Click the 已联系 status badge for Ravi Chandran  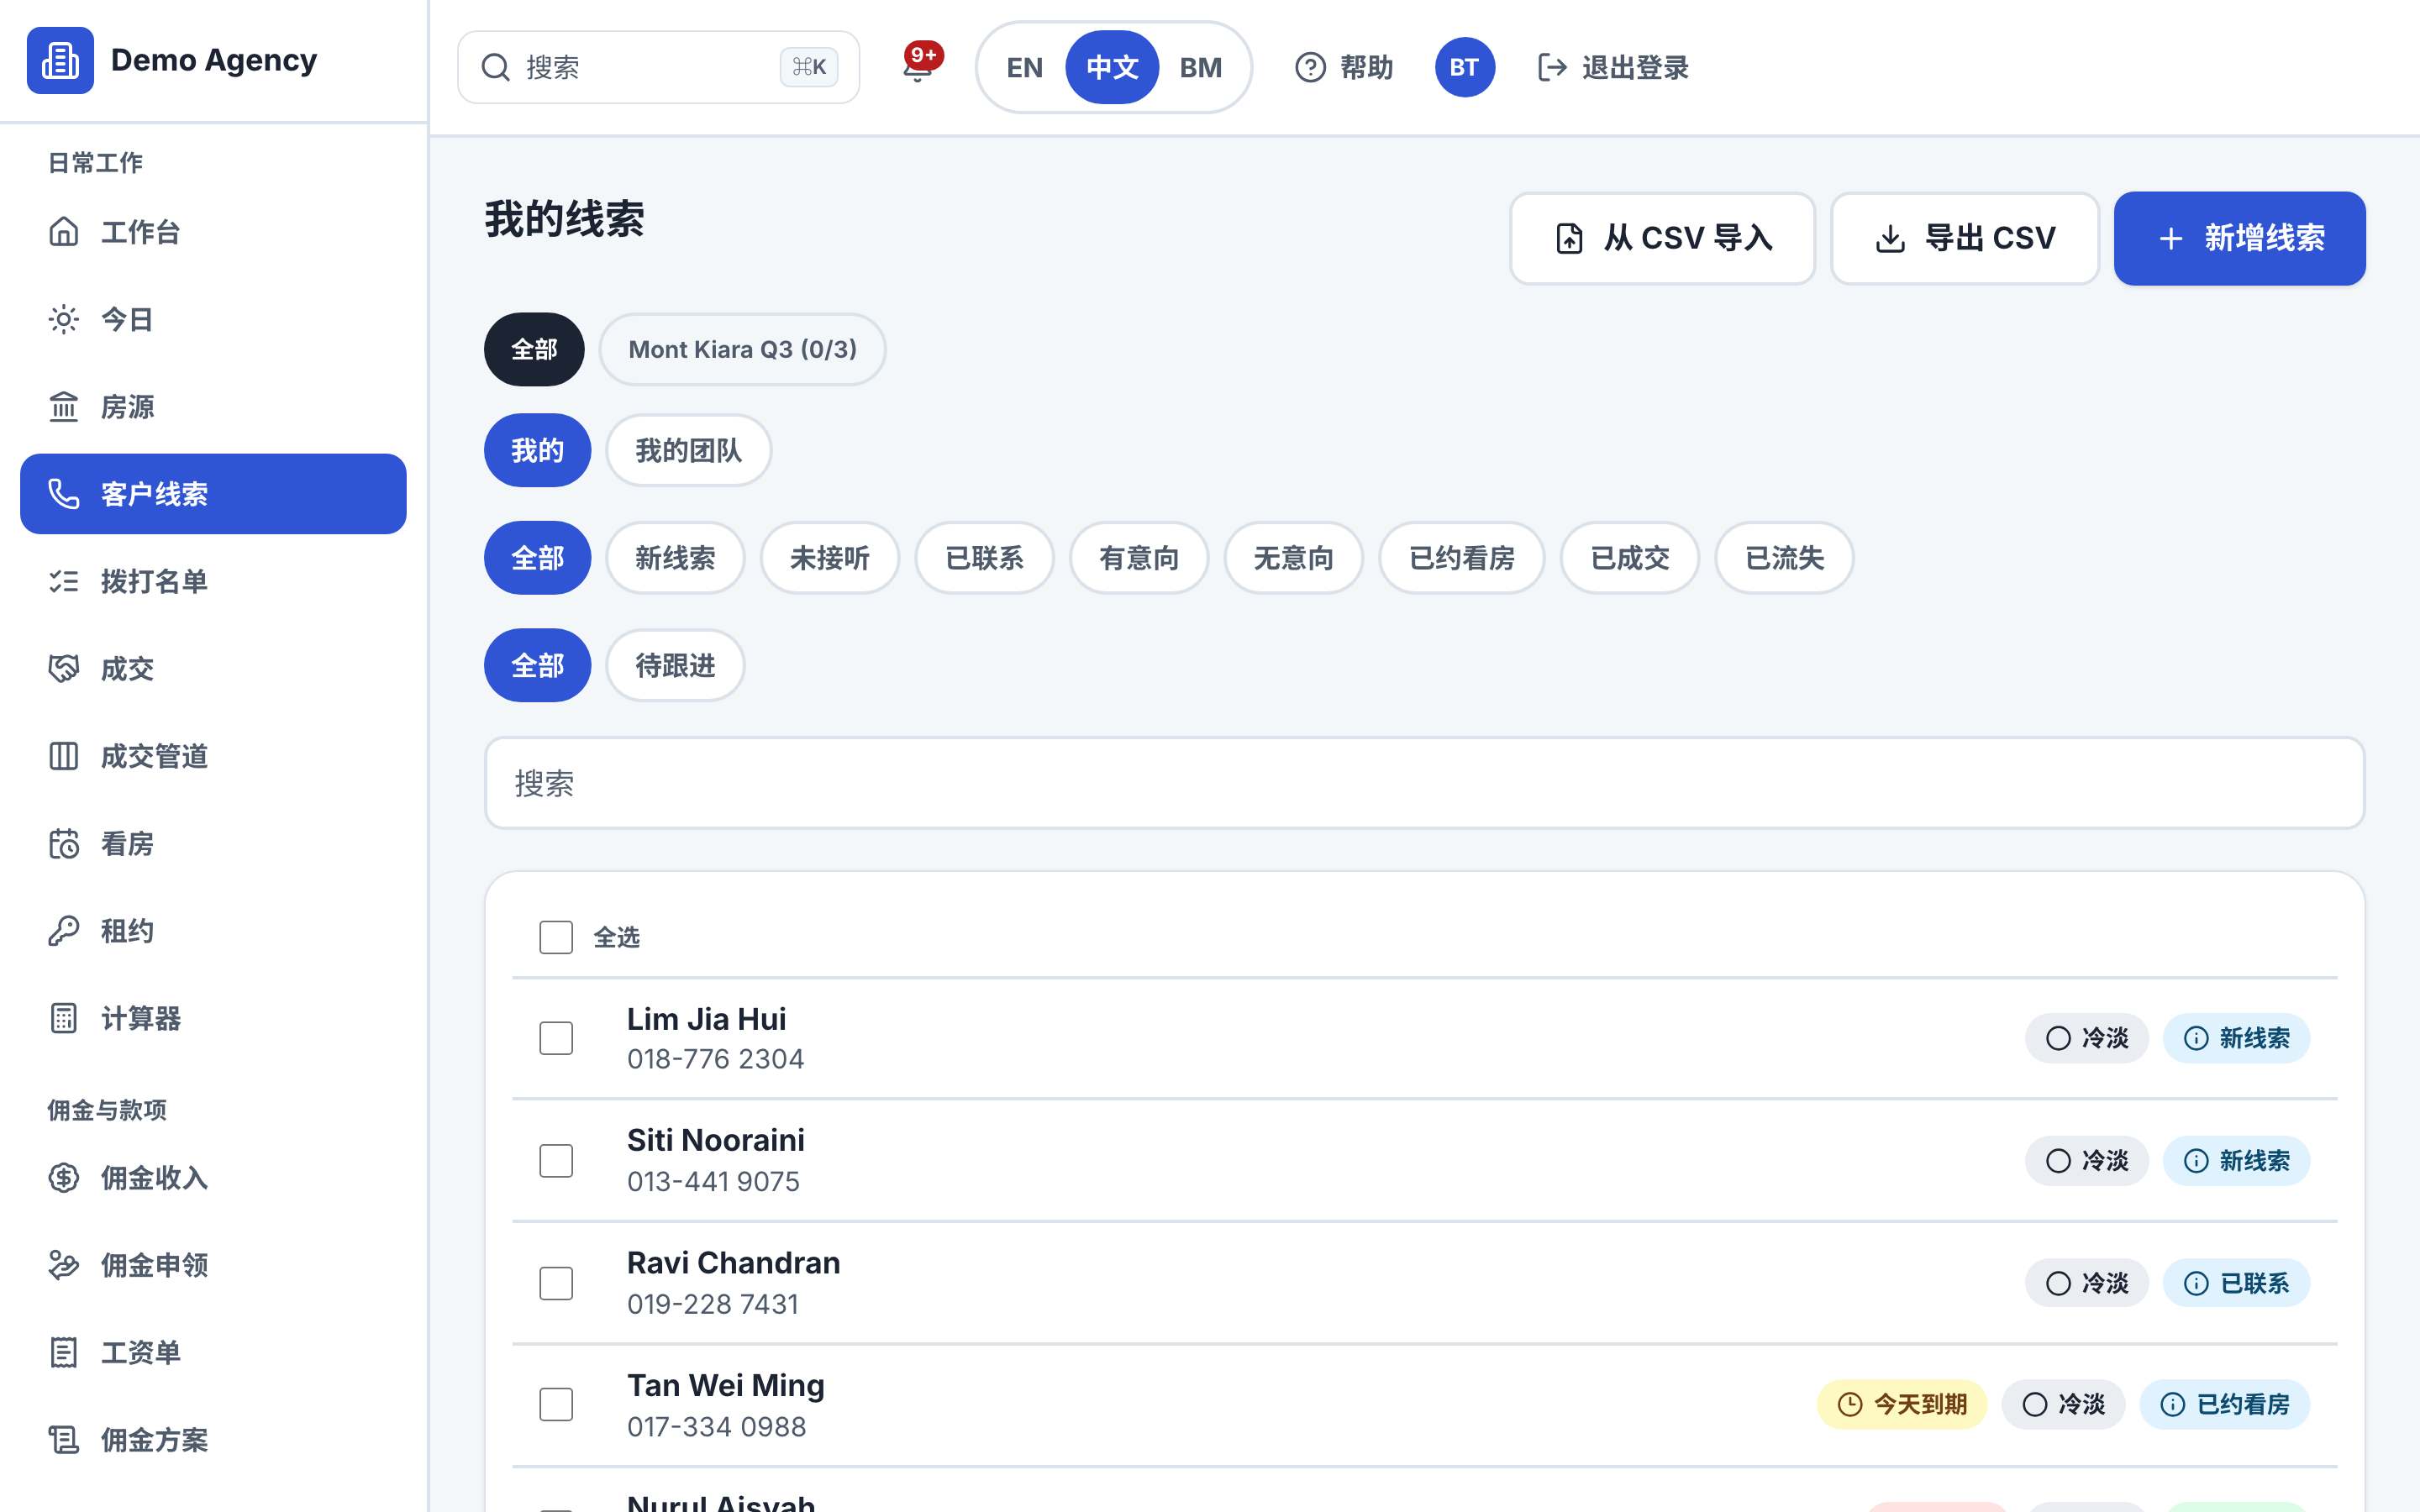[2236, 1283]
